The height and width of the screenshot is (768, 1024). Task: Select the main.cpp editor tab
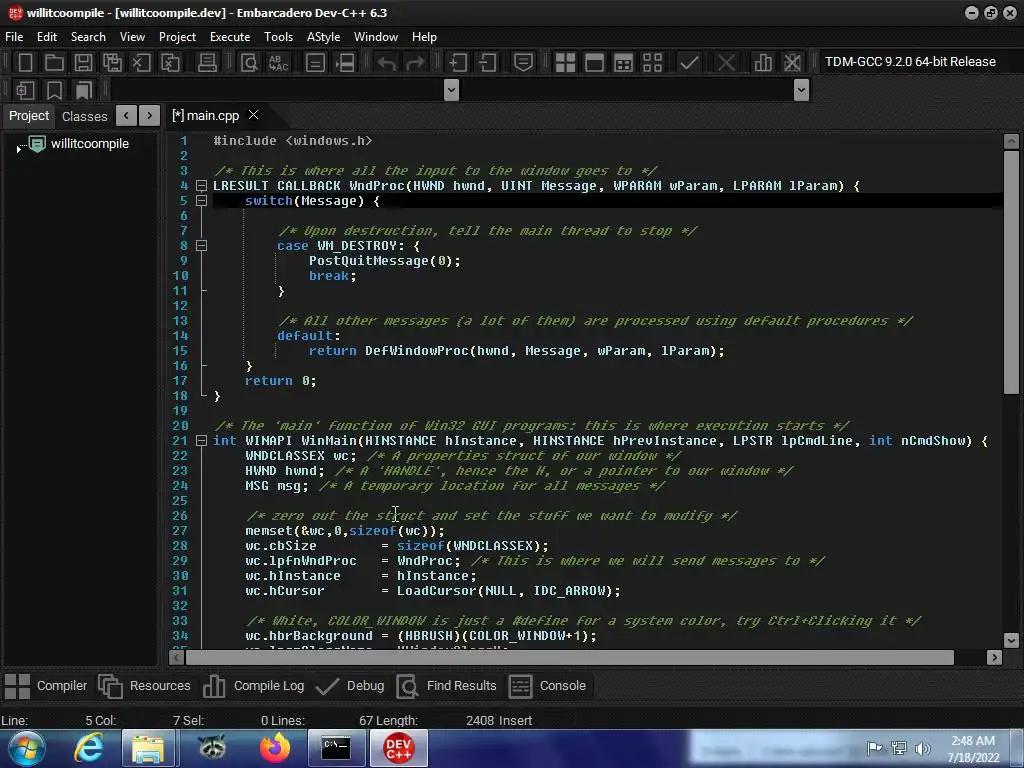pyautogui.click(x=206, y=116)
